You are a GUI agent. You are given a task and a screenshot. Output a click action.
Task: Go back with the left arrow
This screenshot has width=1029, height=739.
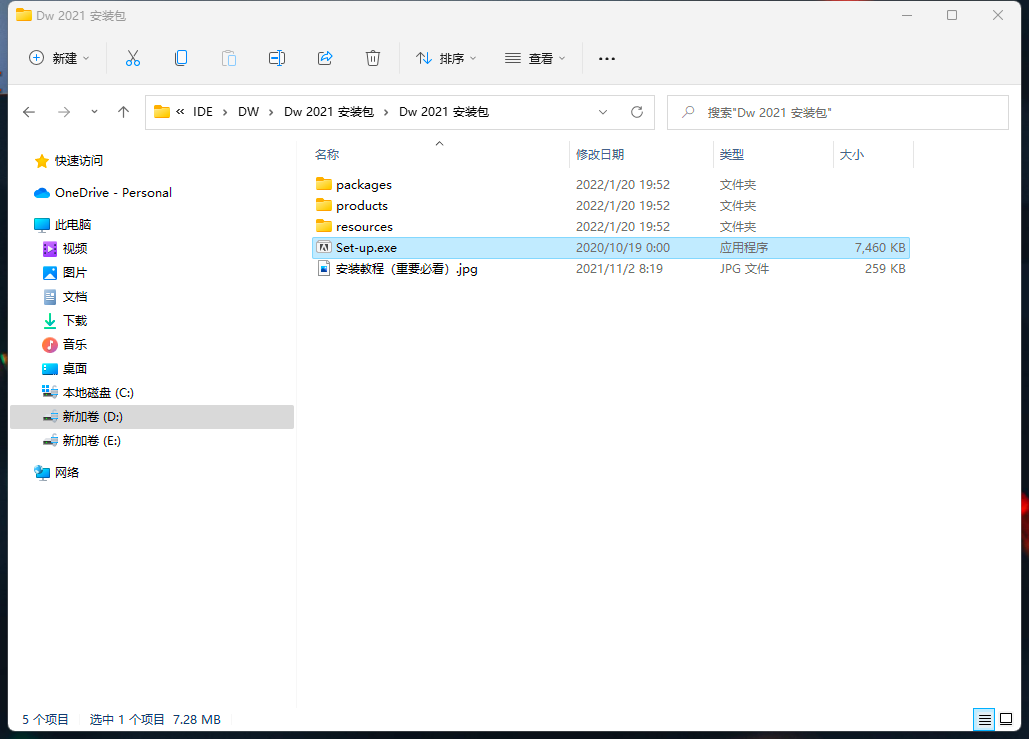point(29,112)
